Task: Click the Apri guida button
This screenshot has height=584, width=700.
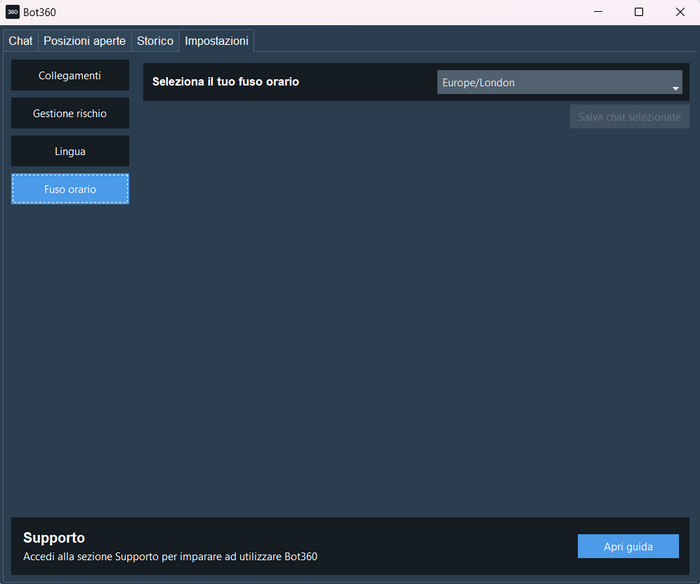Action: pyautogui.click(x=628, y=546)
